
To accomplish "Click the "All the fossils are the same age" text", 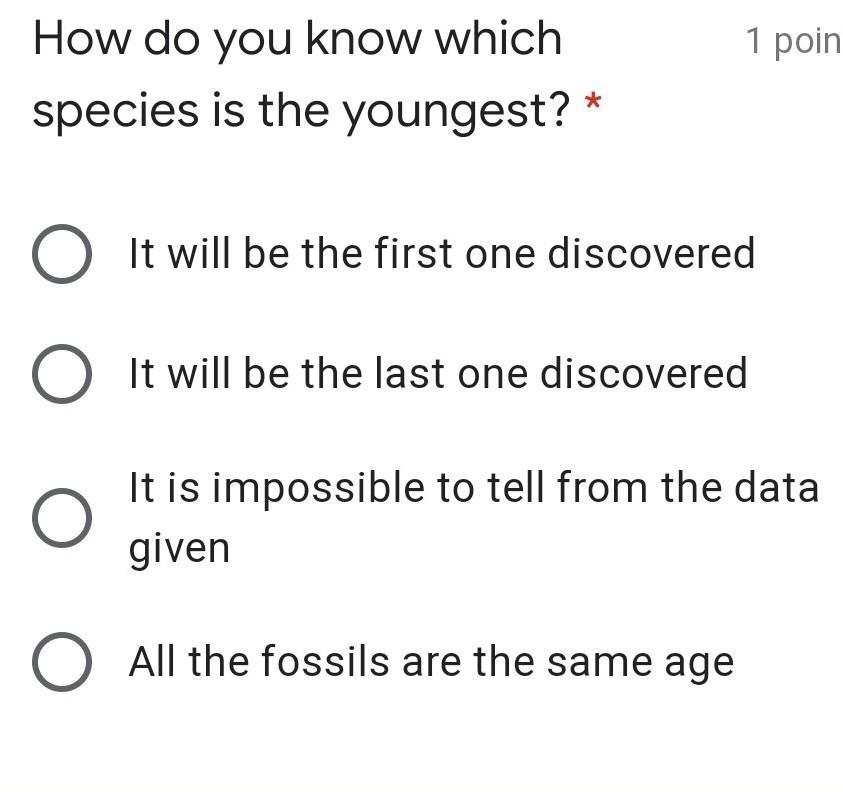I will pos(431,662).
